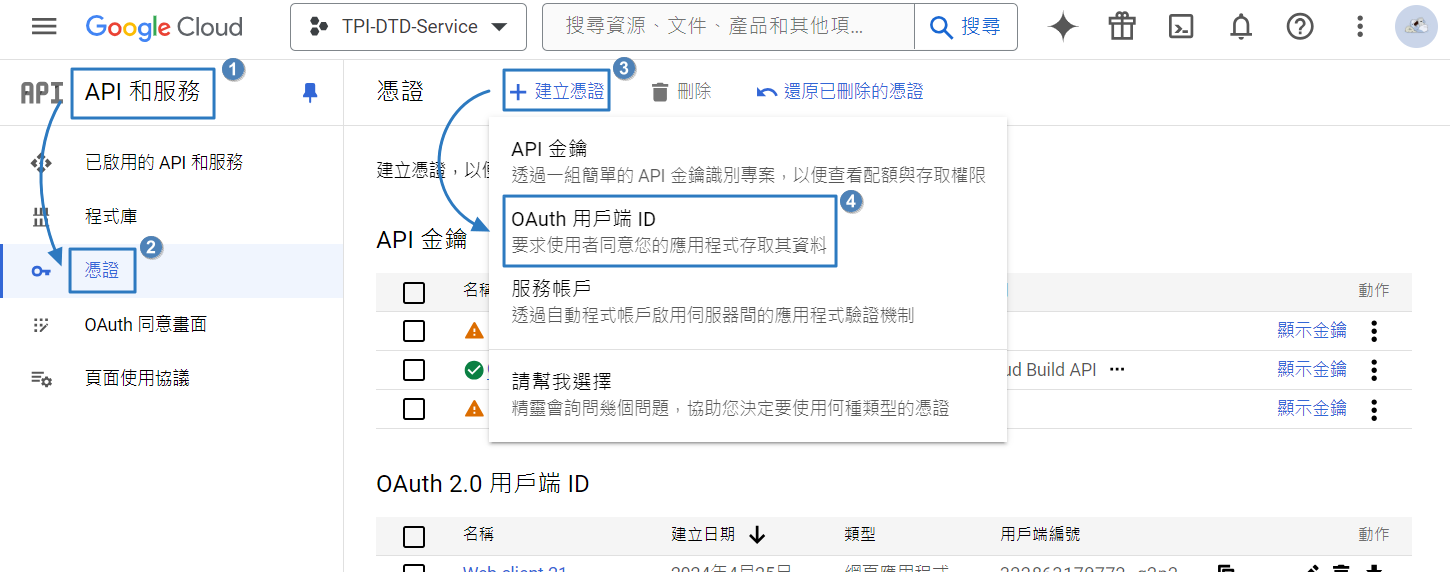Image resolution: width=1450 pixels, height=572 pixels.
Task: Choose API 金鑰 from the dropdown menu
Action: coord(747,161)
